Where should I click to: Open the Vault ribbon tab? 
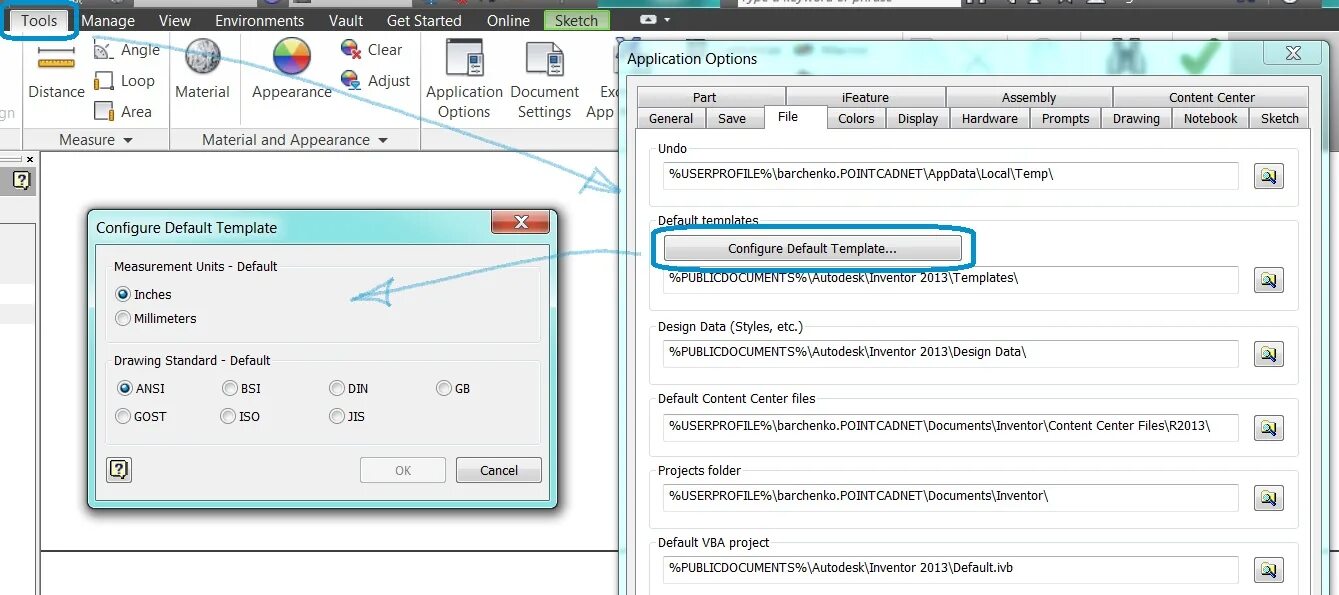(x=346, y=20)
